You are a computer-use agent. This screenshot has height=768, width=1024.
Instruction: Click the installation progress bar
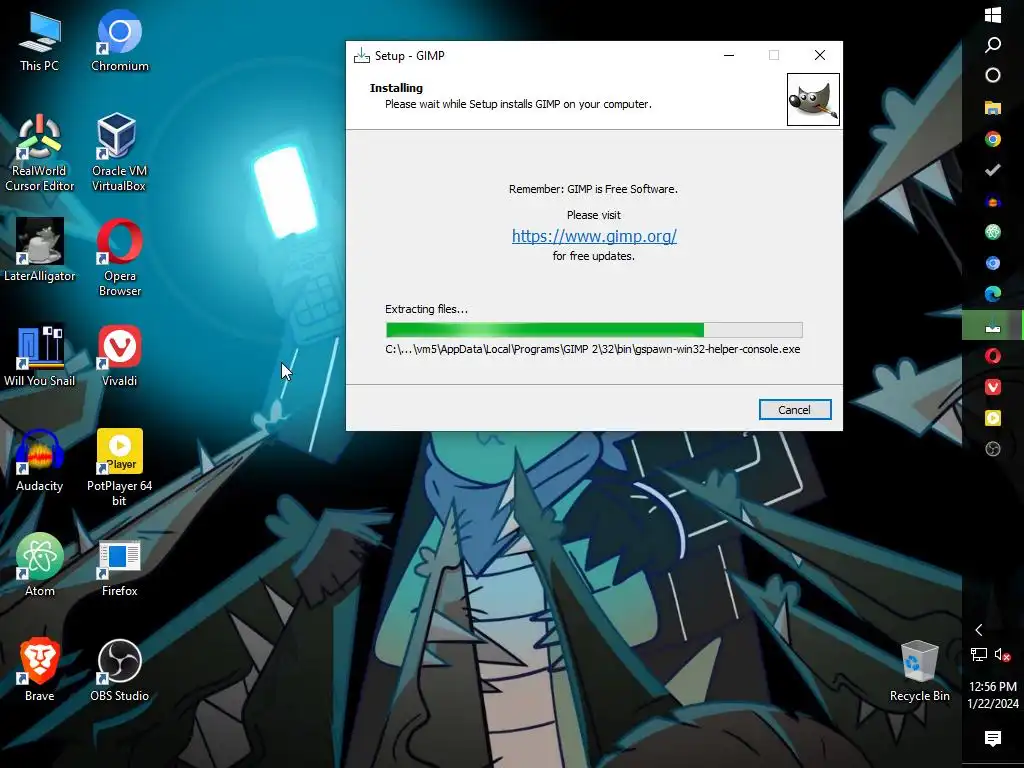click(594, 330)
